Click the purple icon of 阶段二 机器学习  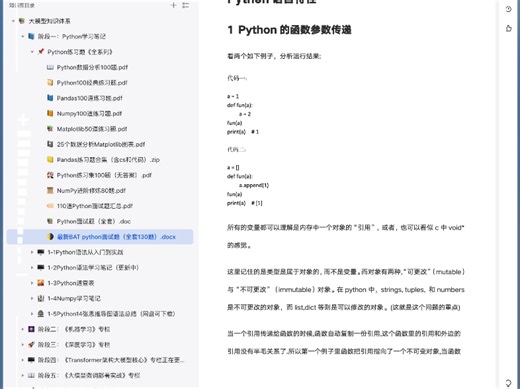pyautogui.click(x=31, y=329)
